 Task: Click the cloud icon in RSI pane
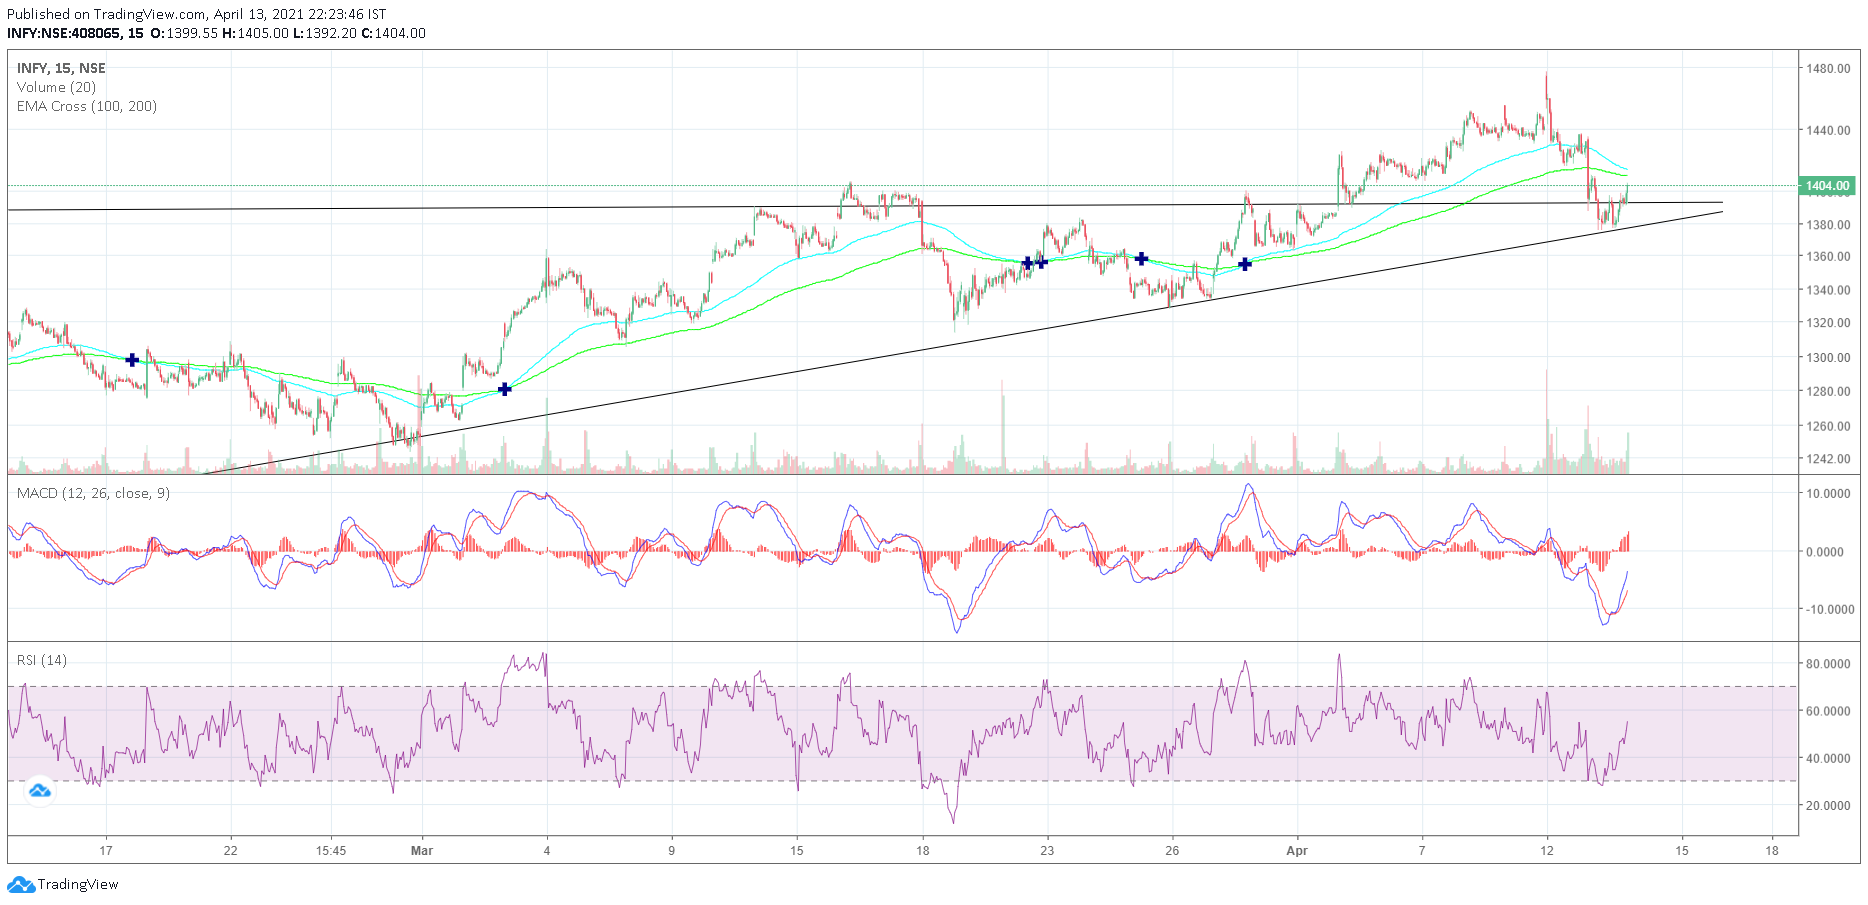pos(40,791)
